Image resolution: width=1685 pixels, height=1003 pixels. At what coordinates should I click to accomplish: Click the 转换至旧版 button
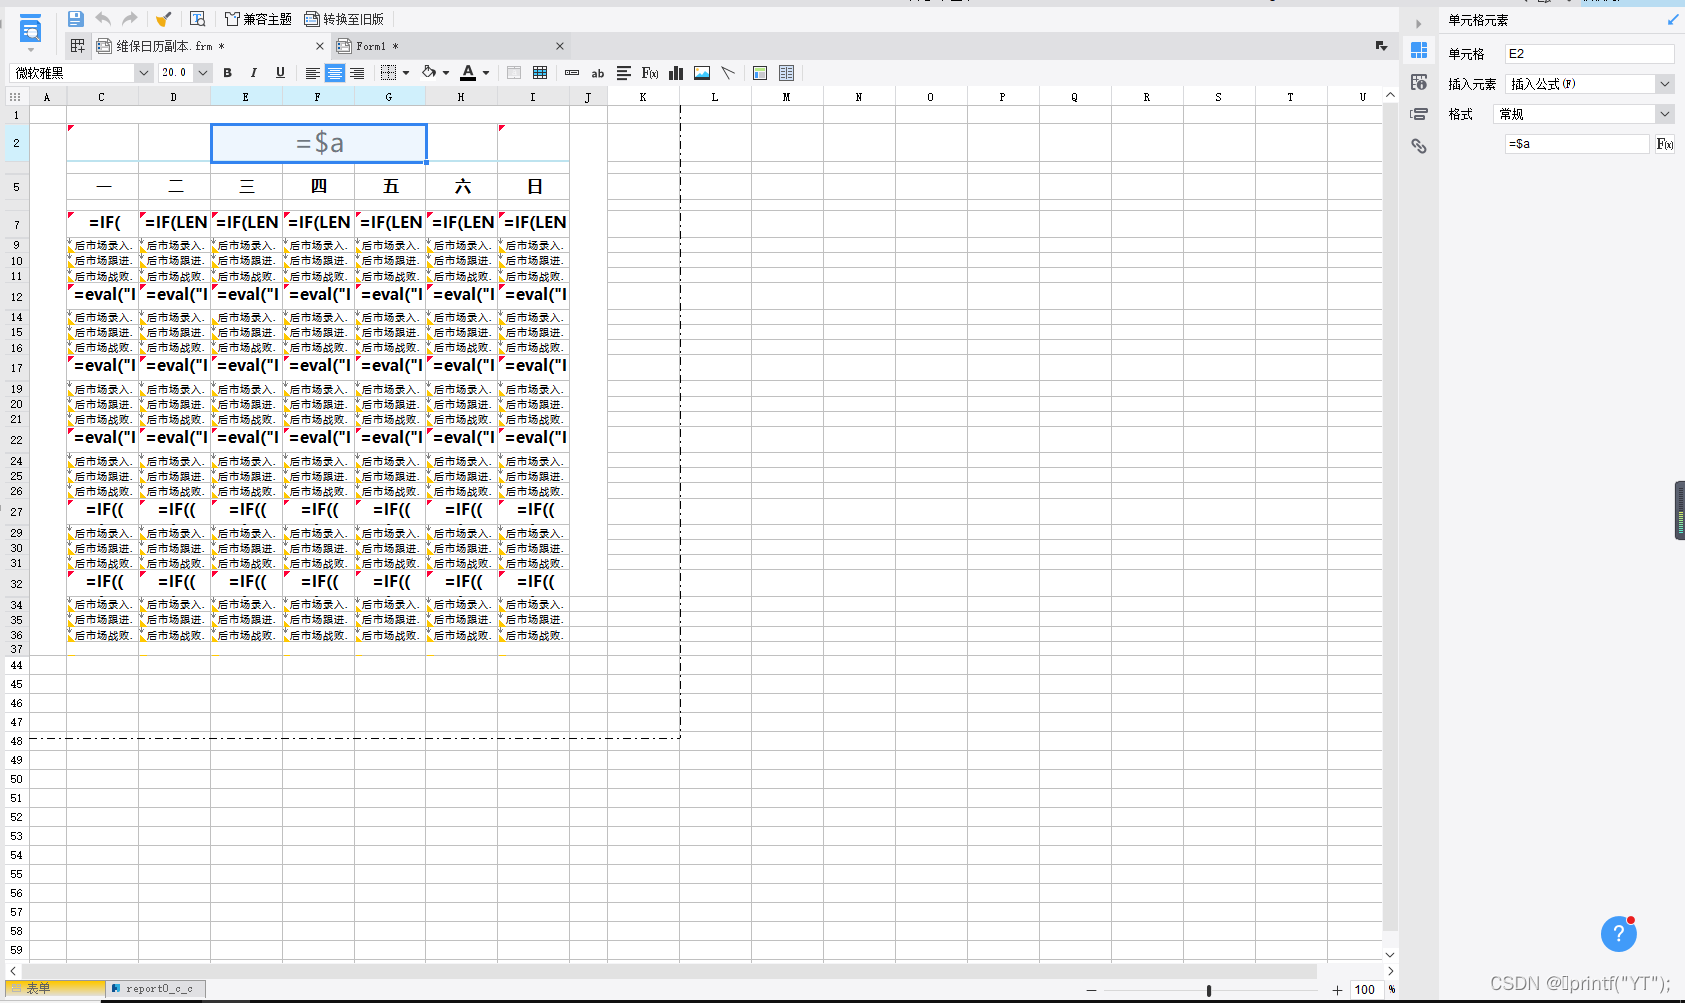pyautogui.click(x=344, y=19)
